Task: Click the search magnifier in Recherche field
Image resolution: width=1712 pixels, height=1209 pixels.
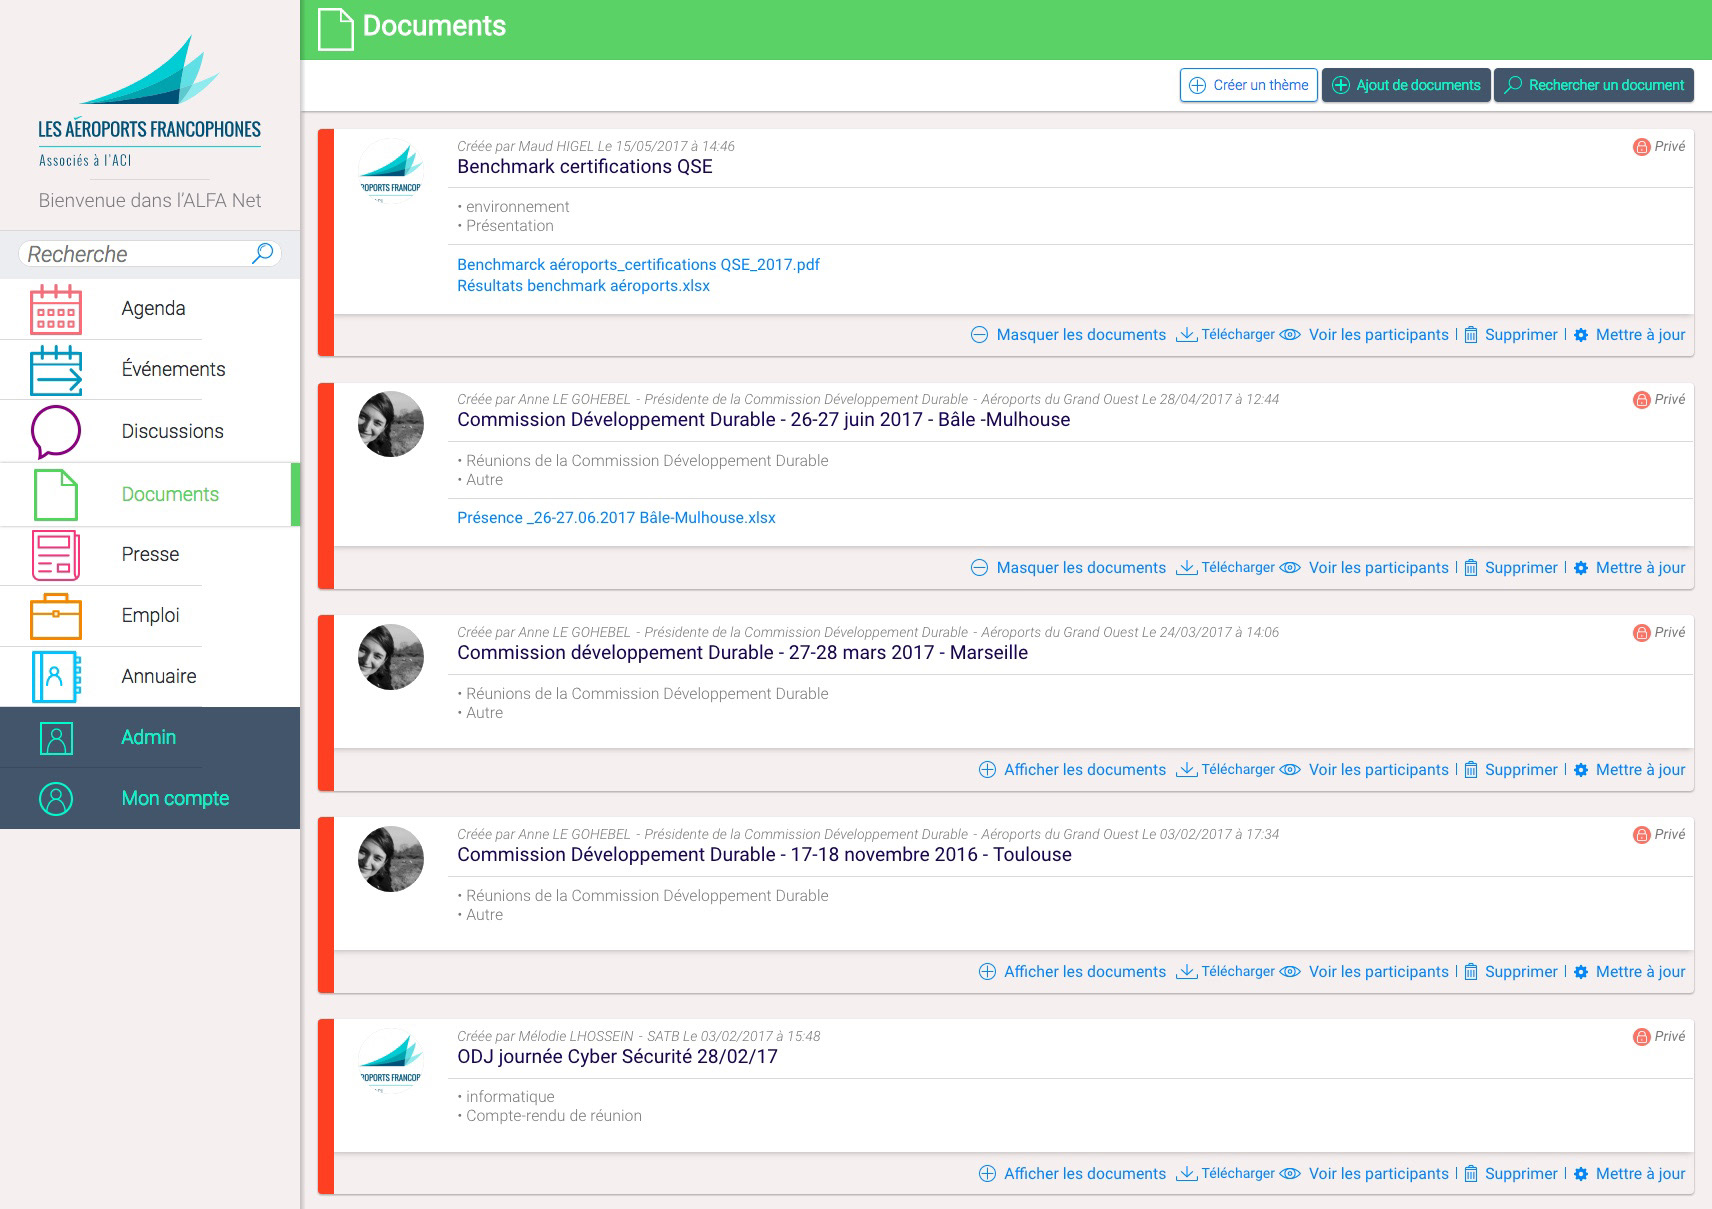Action: click(x=262, y=253)
